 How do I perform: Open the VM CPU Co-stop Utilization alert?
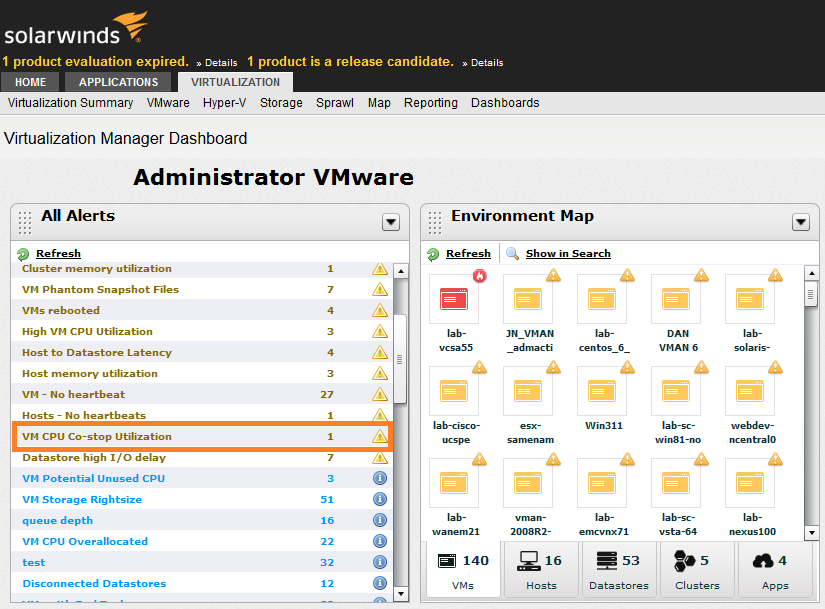[x=202, y=436]
